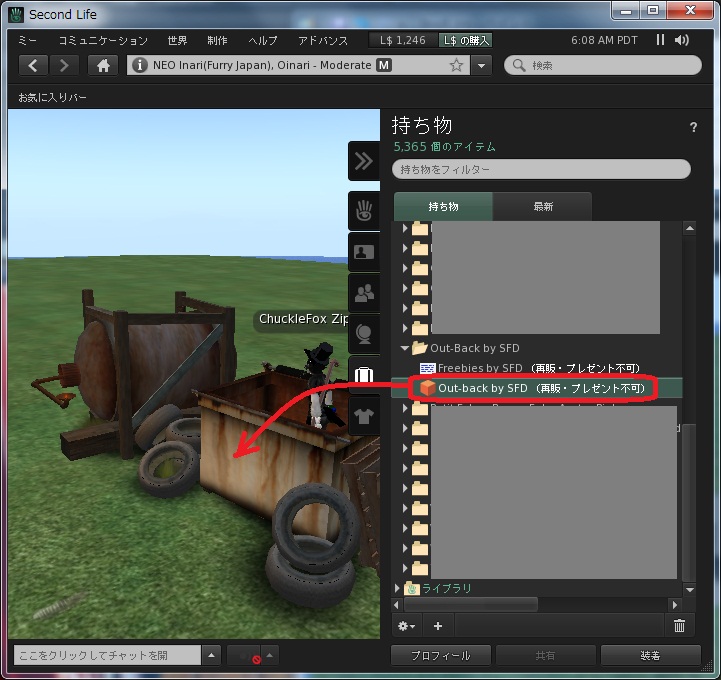Click the Home teleport button in navigation bar
Viewport: 721px width, 680px height.
pos(102,65)
